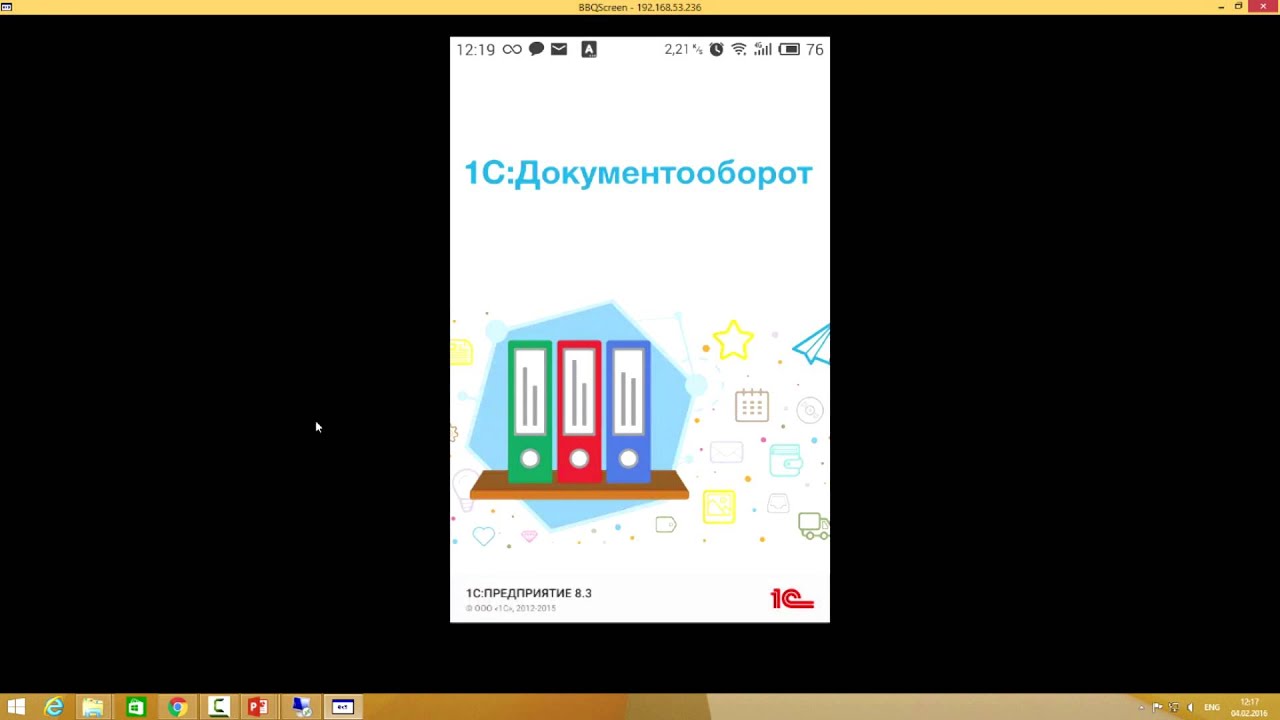Launch Google Chrome from the taskbar
Screen dimensions: 1280x720
click(177, 707)
